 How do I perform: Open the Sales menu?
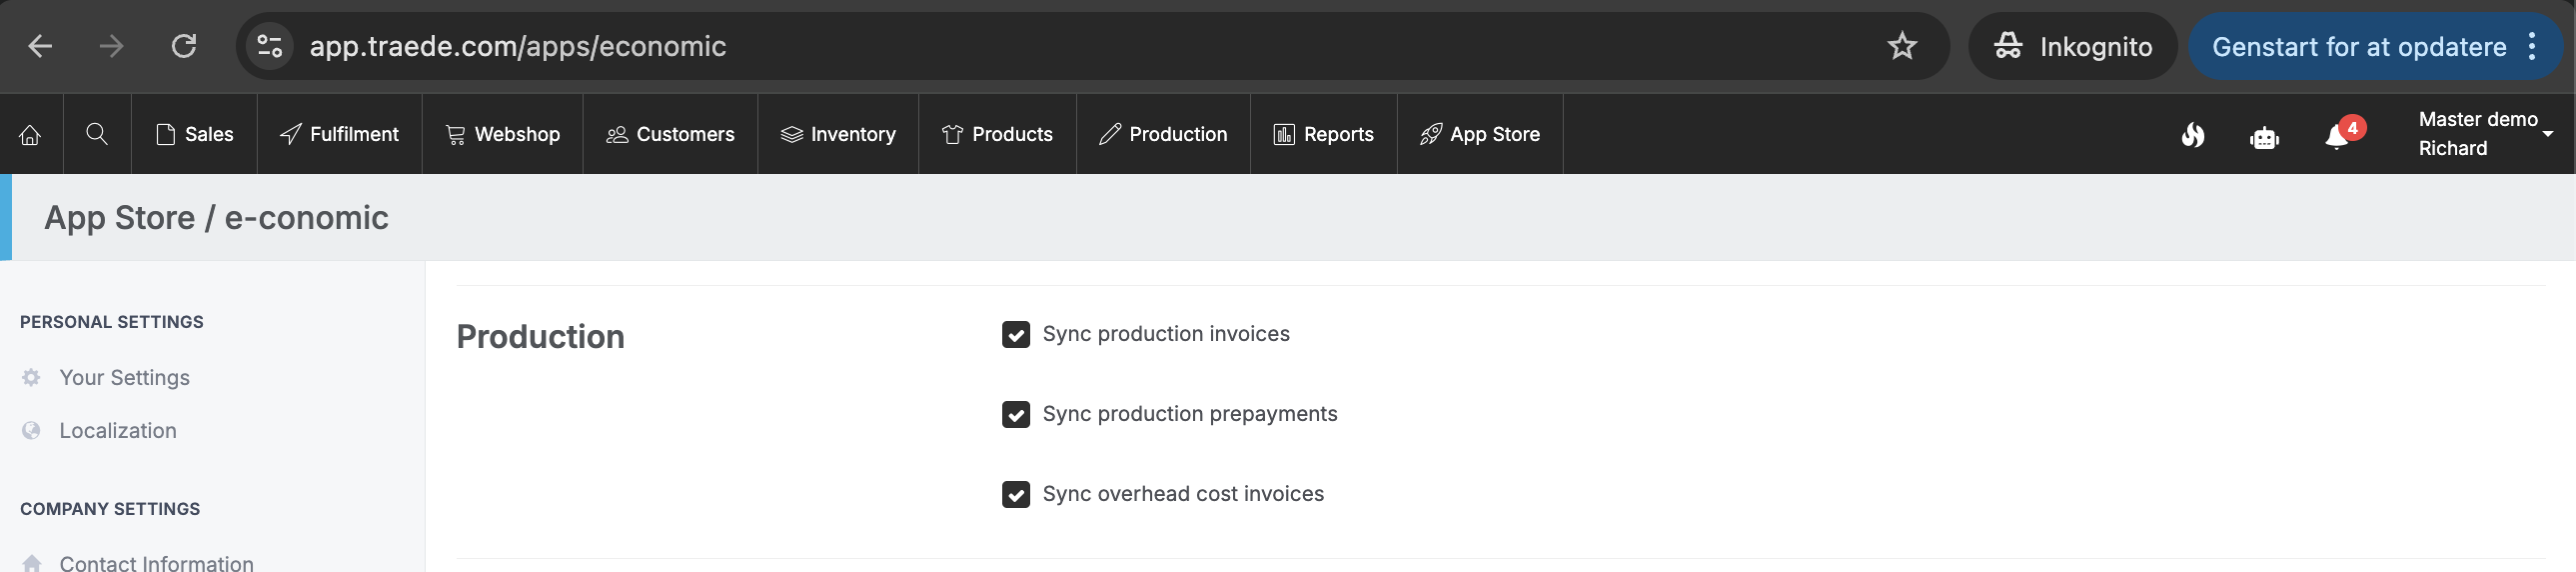(x=195, y=134)
